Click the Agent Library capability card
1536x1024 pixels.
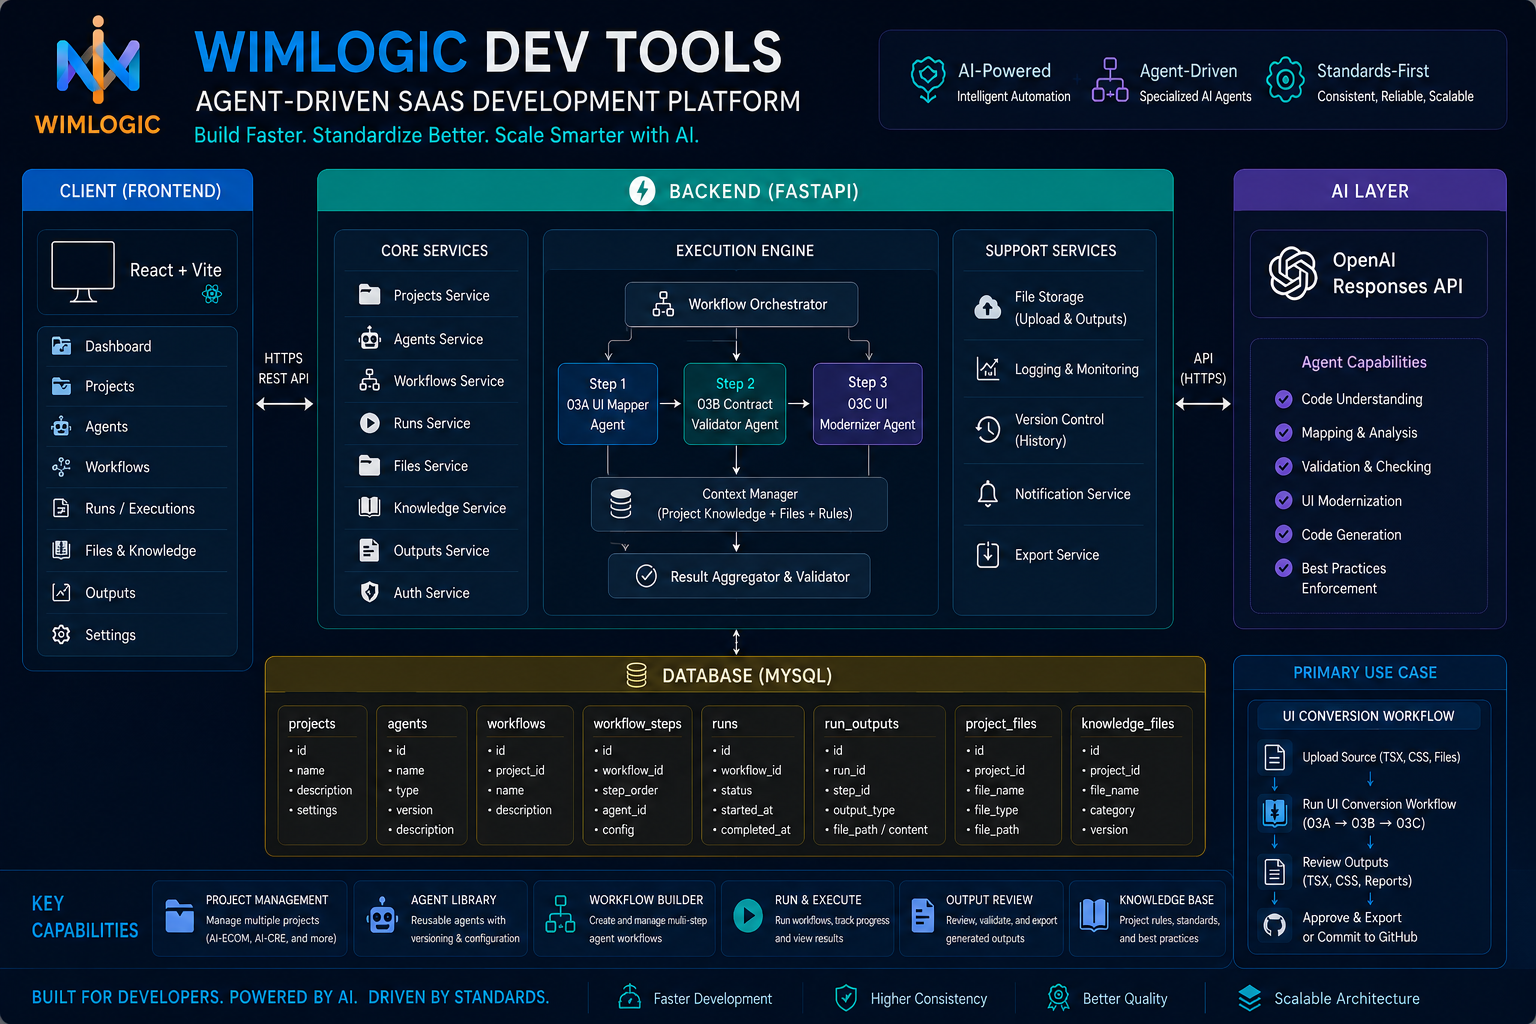tap(442, 918)
